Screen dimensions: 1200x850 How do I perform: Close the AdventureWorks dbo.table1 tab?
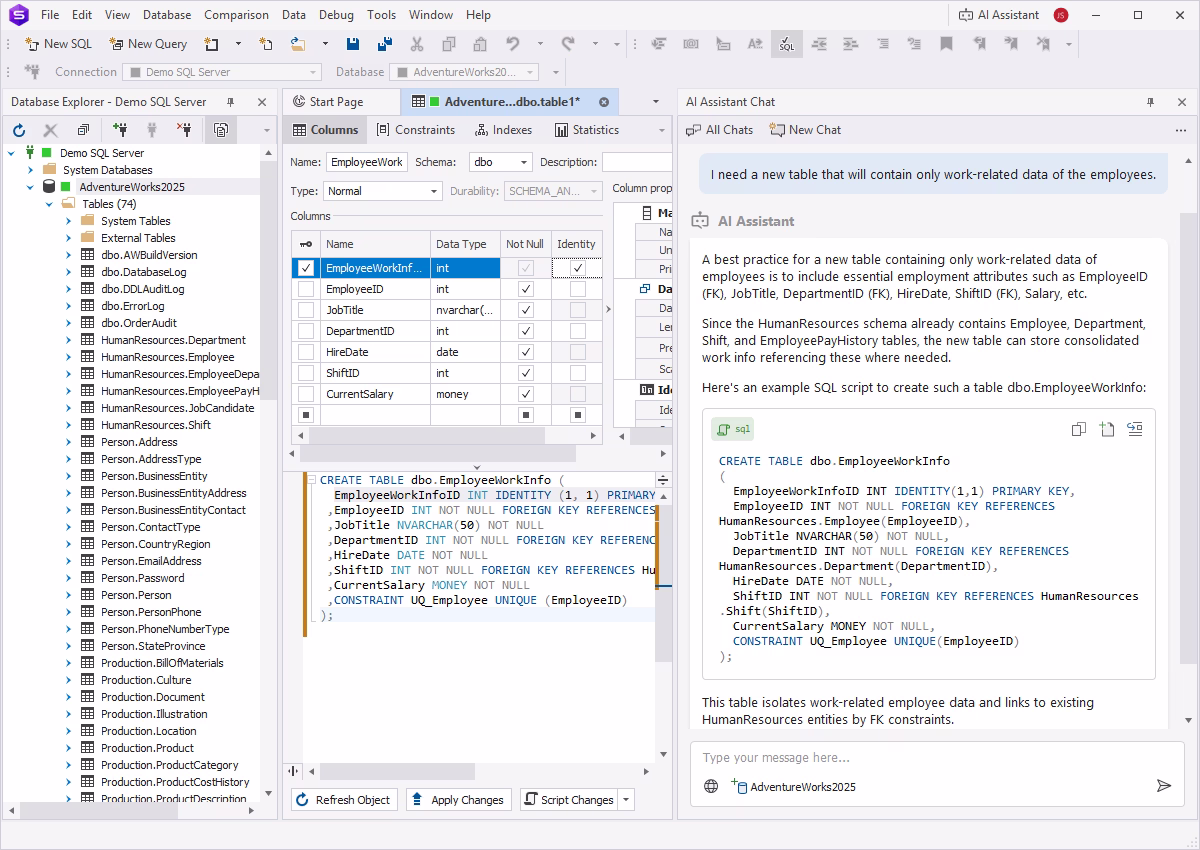[604, 102]
